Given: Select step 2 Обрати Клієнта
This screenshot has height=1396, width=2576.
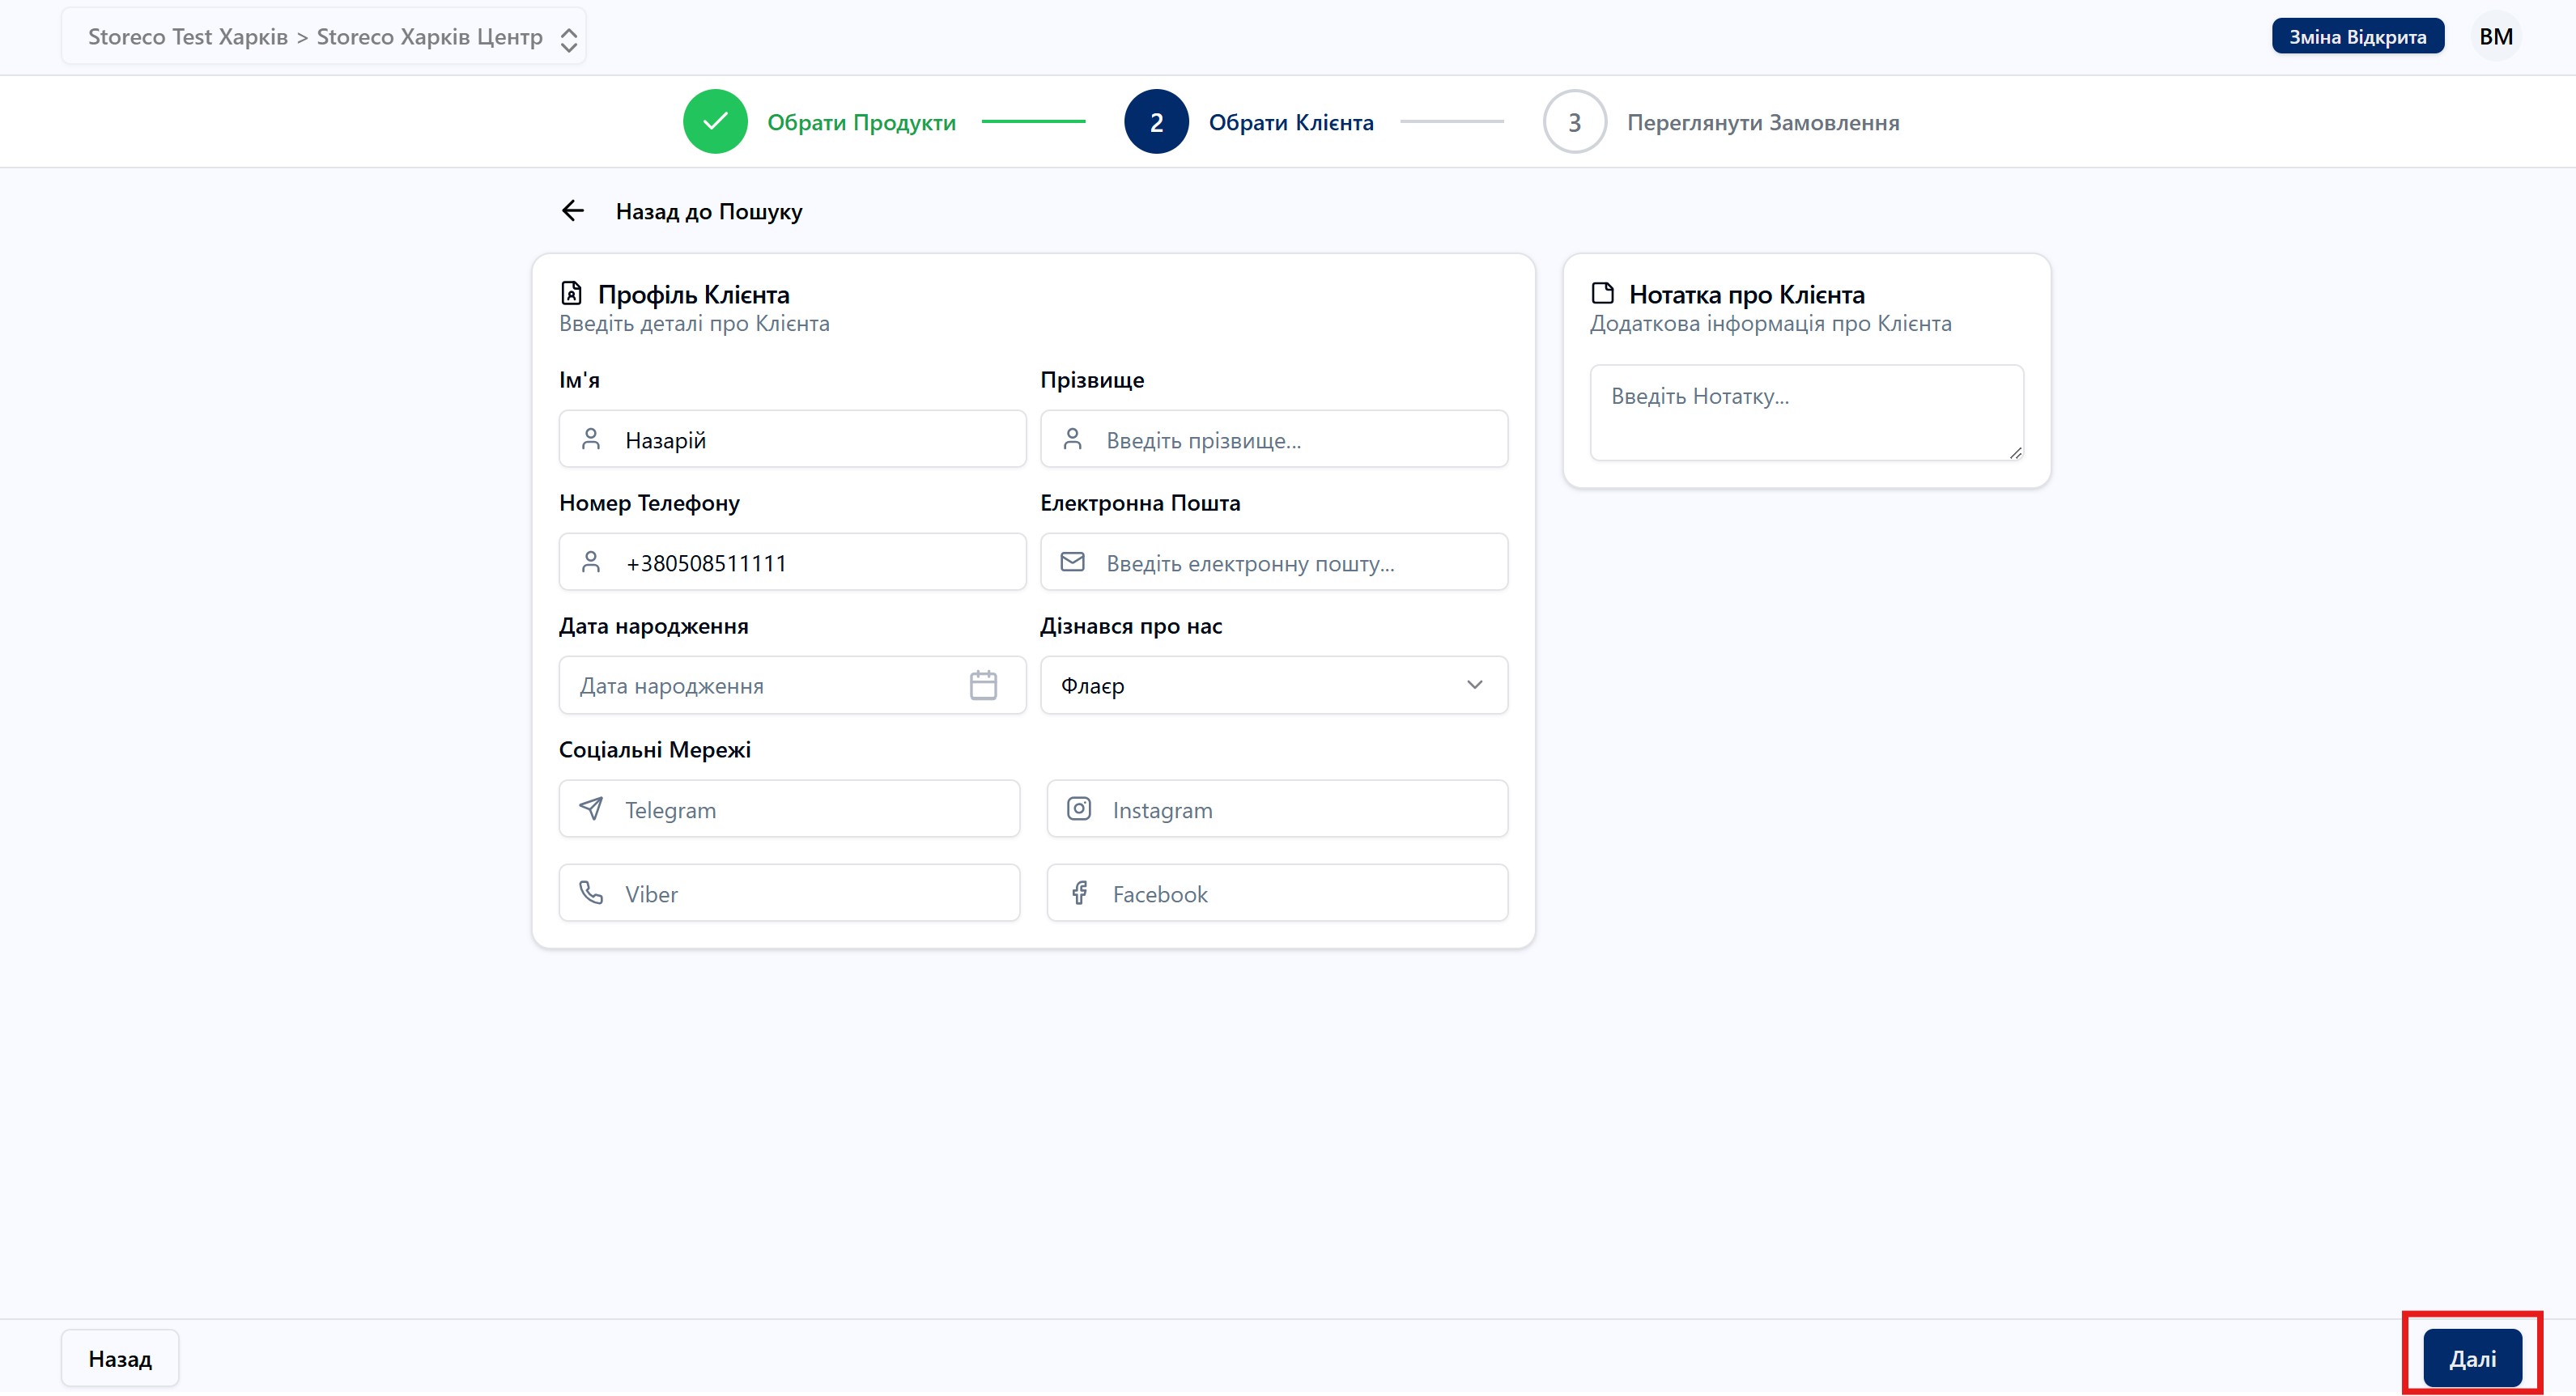Looking at the screenshot, I should [1290, 123].
